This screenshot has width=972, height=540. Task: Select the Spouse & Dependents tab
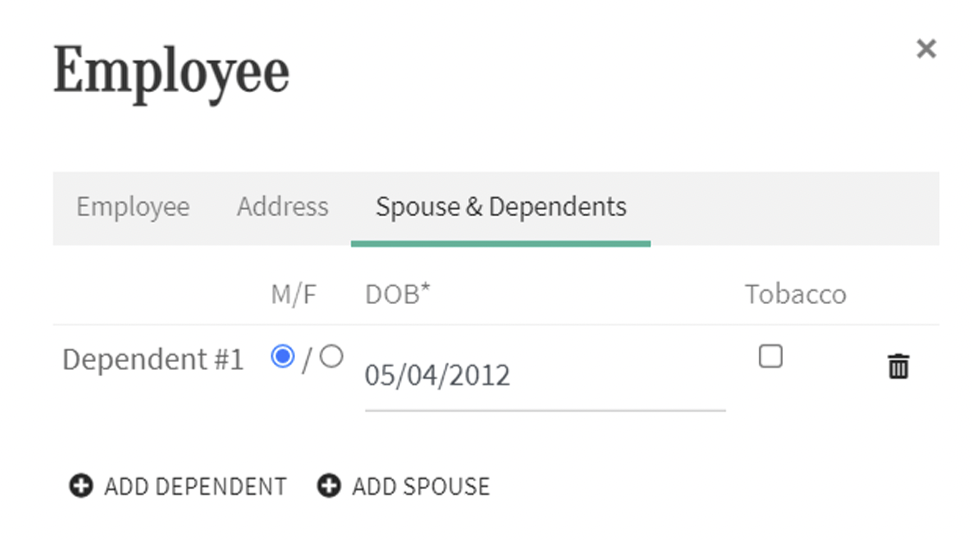coord(501,207)
